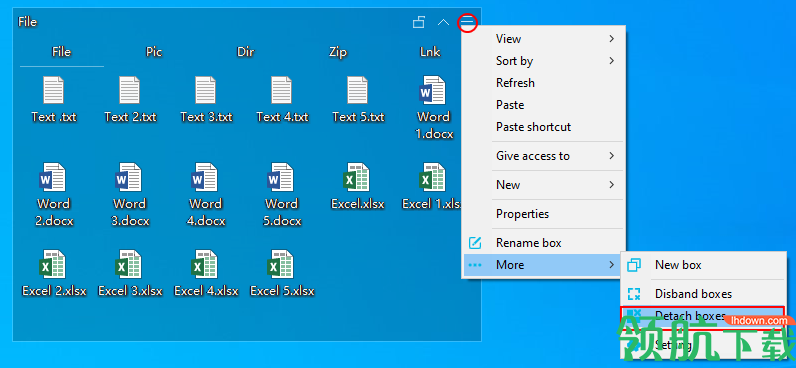Viewport: 796px width, 368px height.
Task: Select the Text 2.txt file icon
Action: [129, 90]
